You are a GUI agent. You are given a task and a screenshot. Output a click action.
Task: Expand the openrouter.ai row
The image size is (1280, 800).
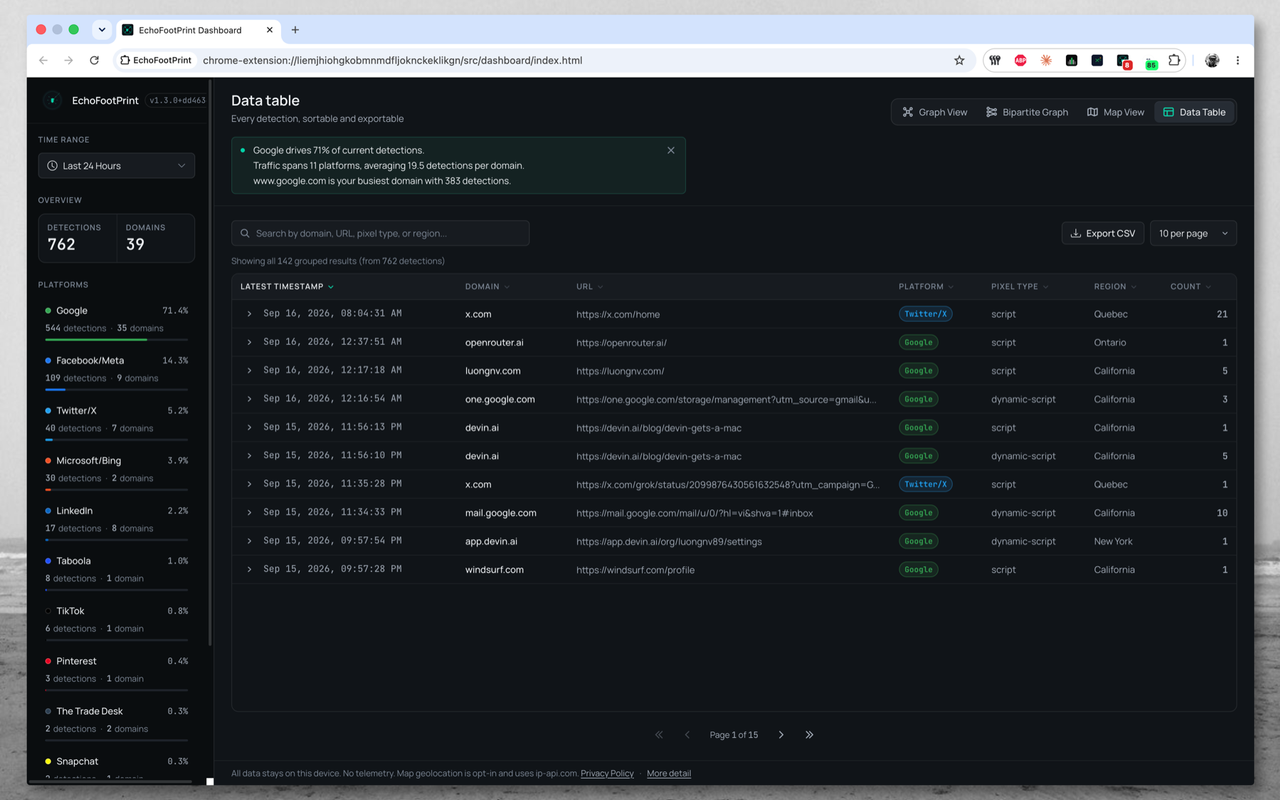point(250,342)
